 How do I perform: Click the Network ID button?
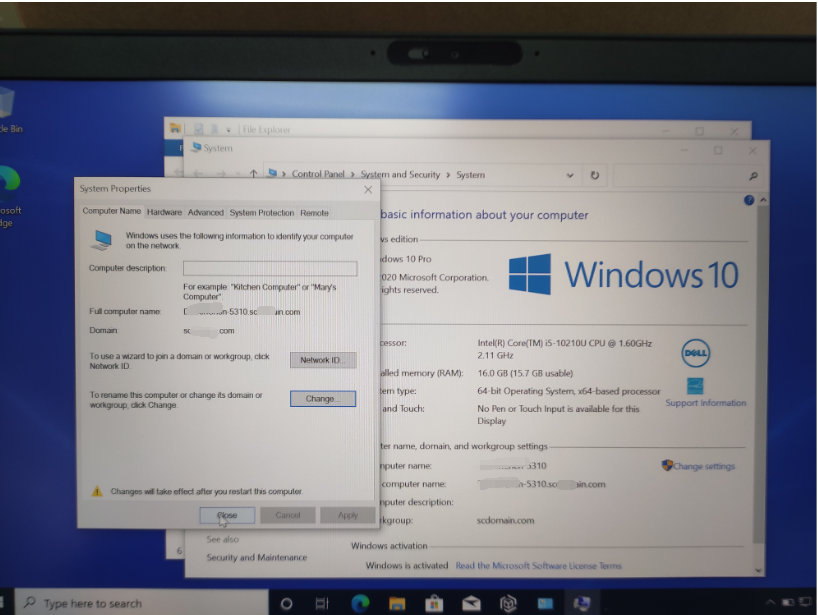point(323,360)
